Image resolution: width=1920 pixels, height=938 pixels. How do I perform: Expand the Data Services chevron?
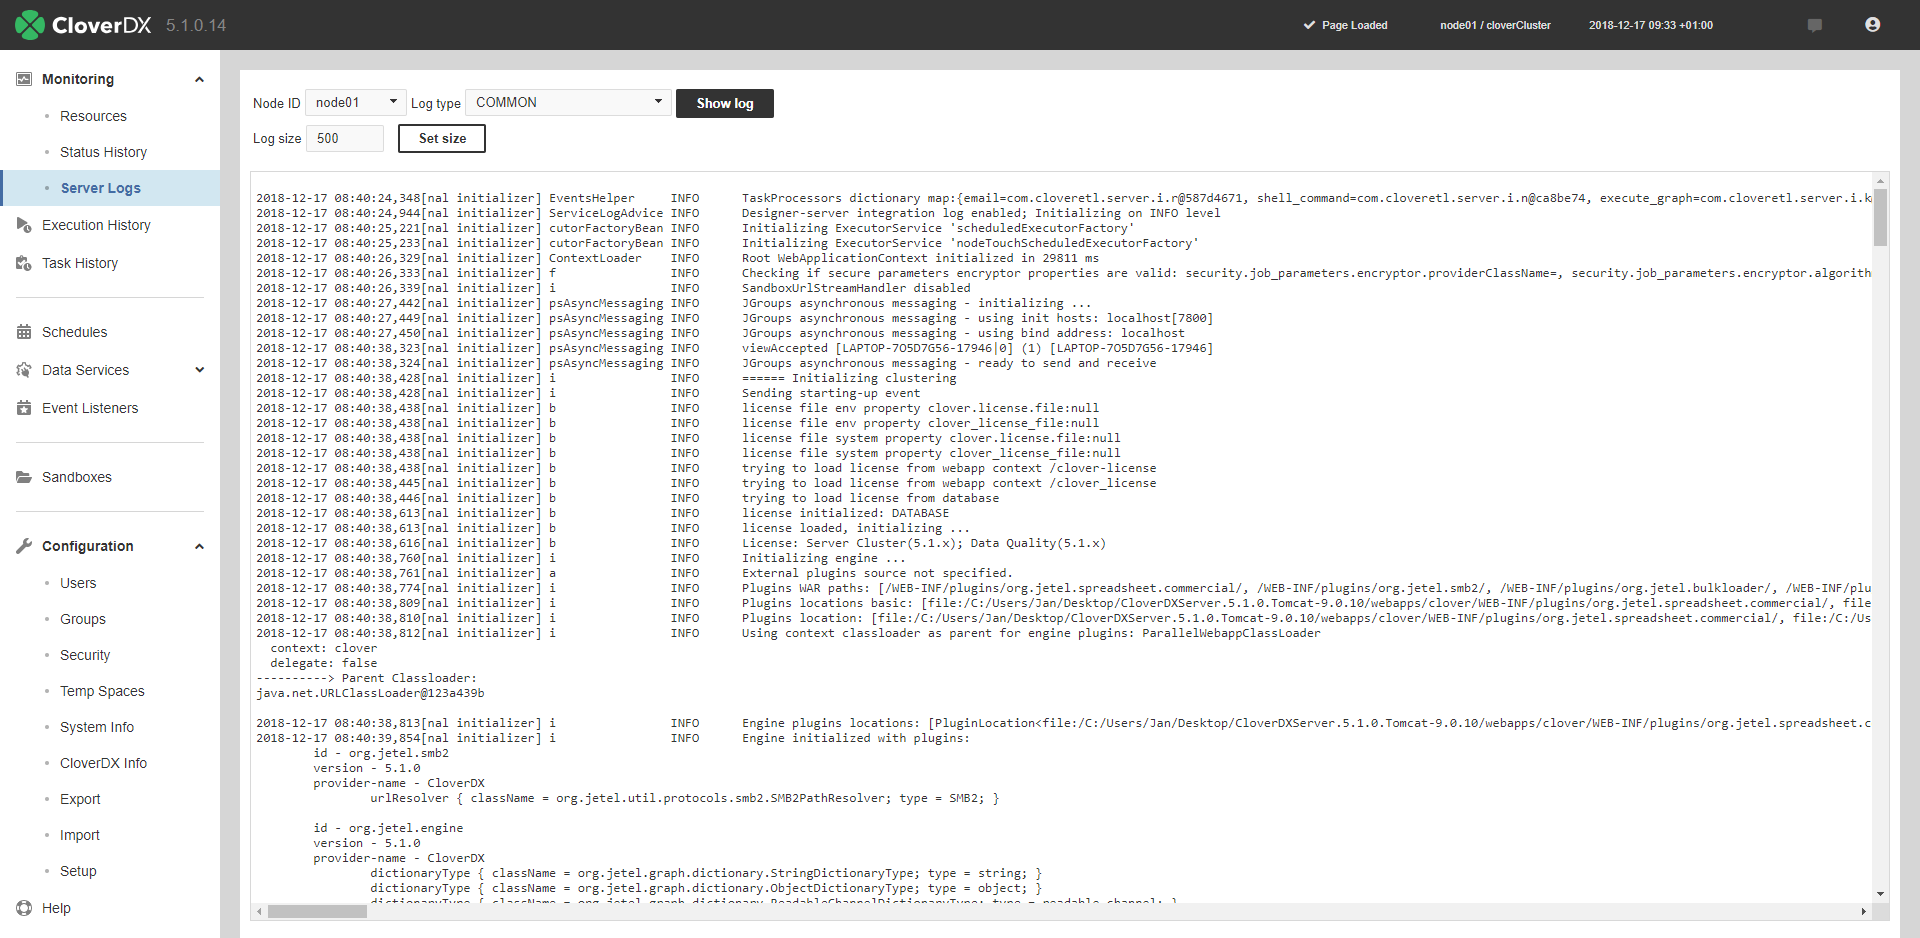coord(199,370)
